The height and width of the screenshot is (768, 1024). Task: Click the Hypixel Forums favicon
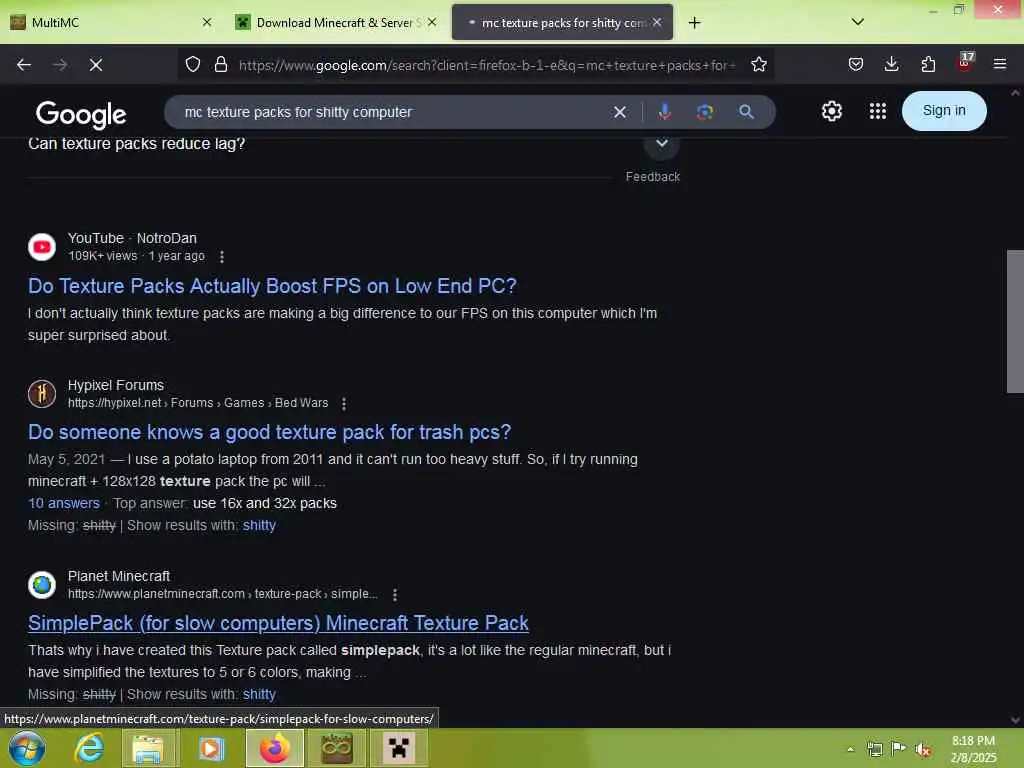(42, 394)
